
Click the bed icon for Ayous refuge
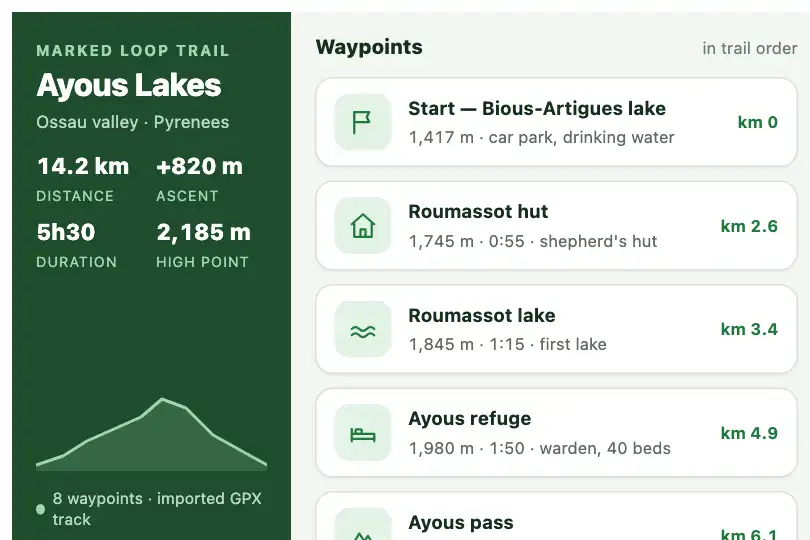[363, 433]
